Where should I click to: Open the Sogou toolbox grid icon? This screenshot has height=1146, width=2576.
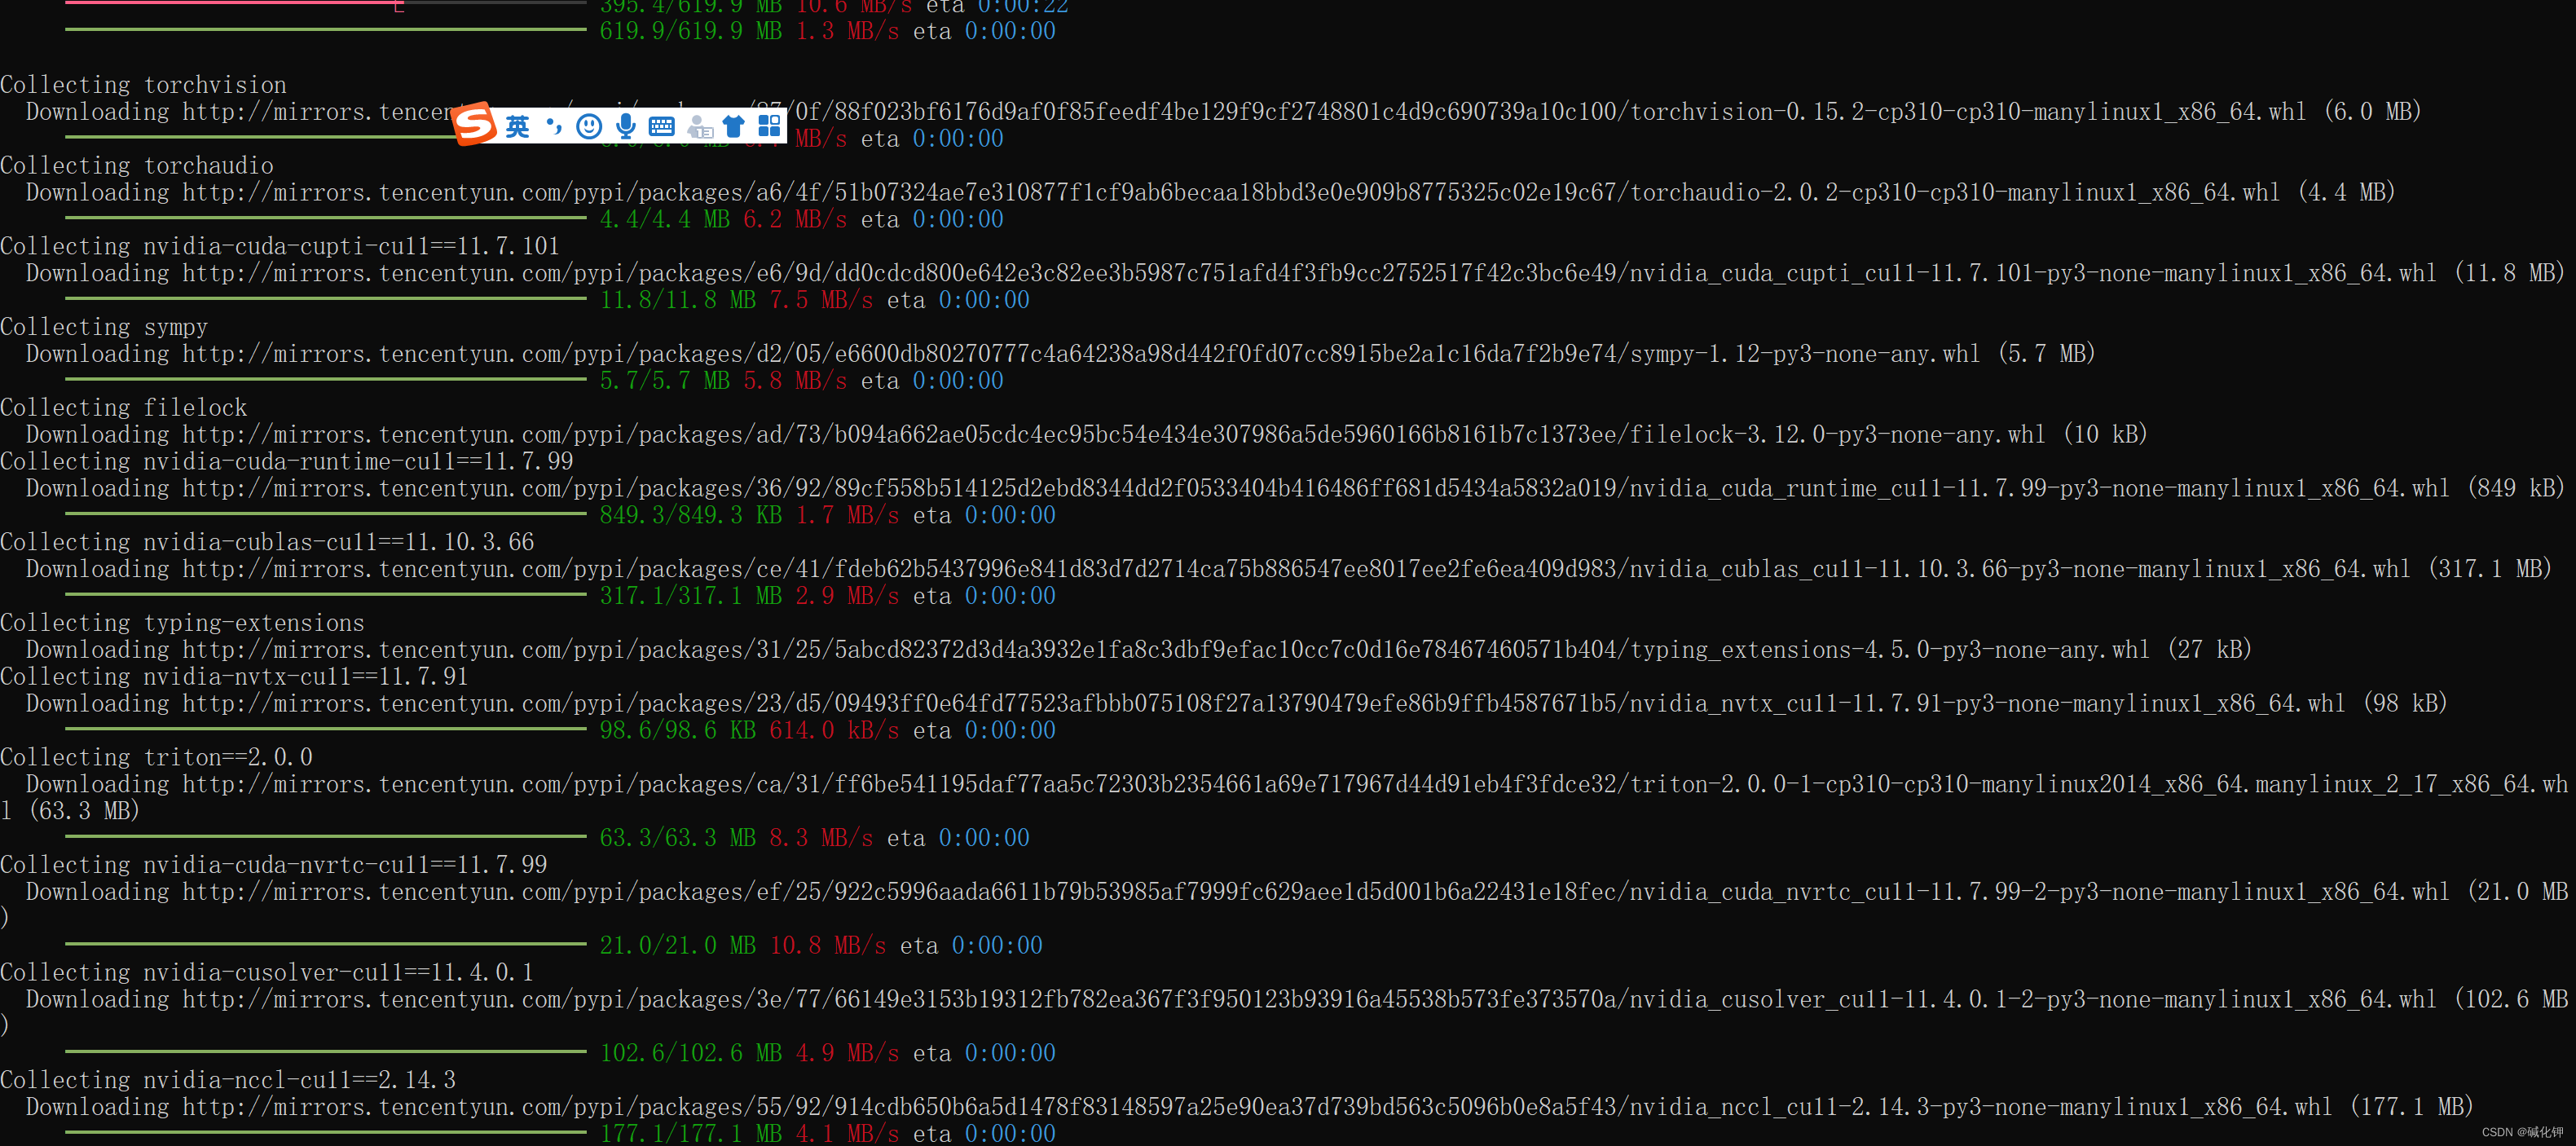[770, 126]
